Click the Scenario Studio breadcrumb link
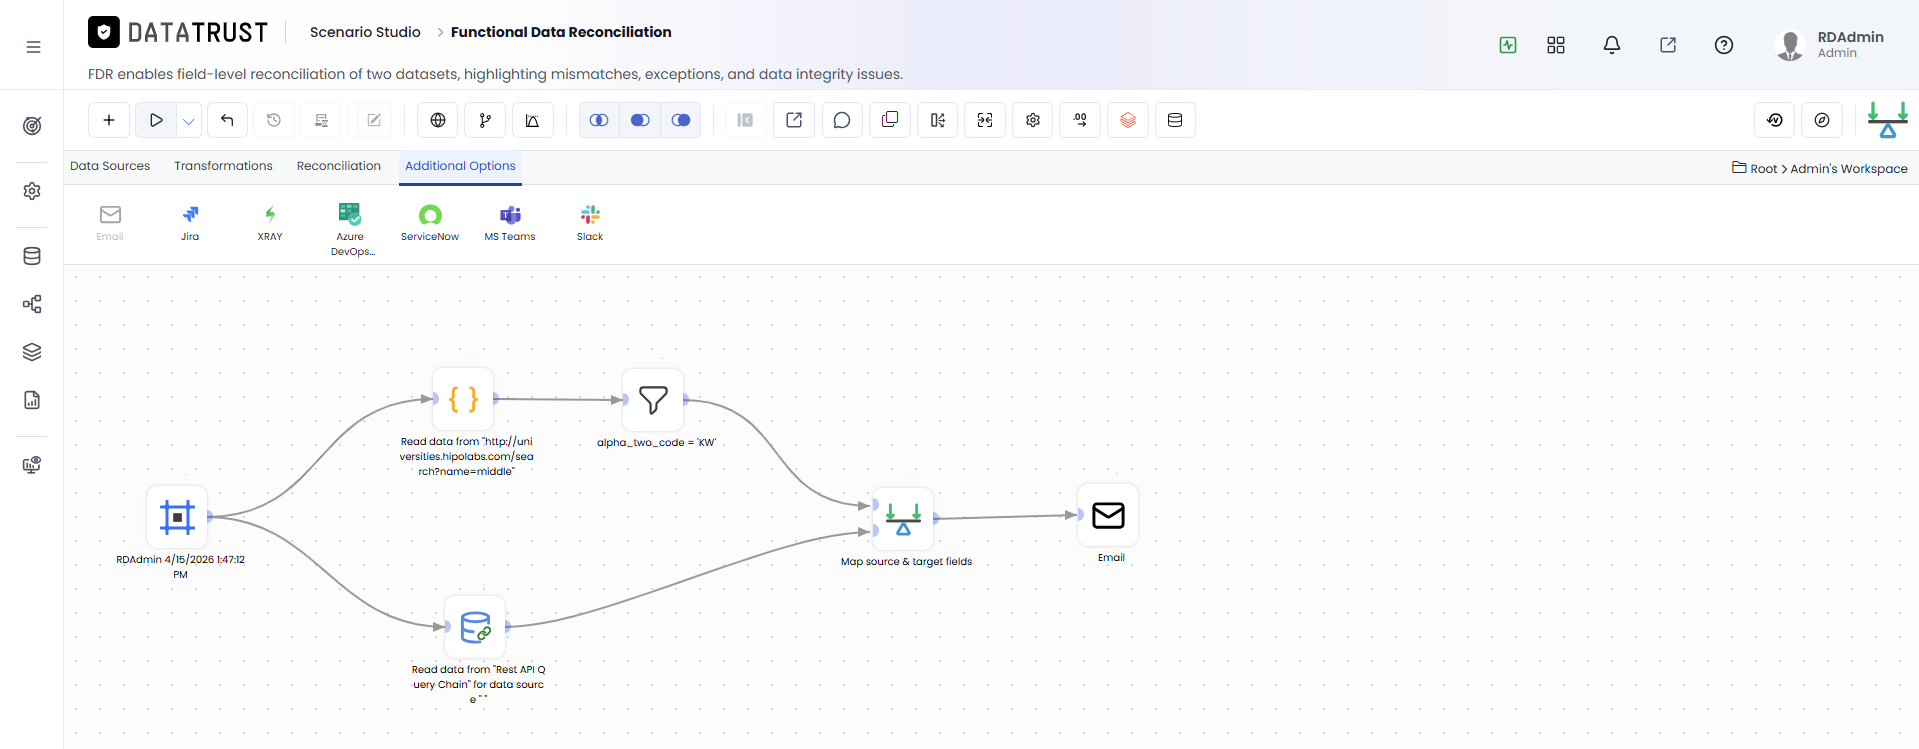The image size is (1919, 749). click(365, 32)
